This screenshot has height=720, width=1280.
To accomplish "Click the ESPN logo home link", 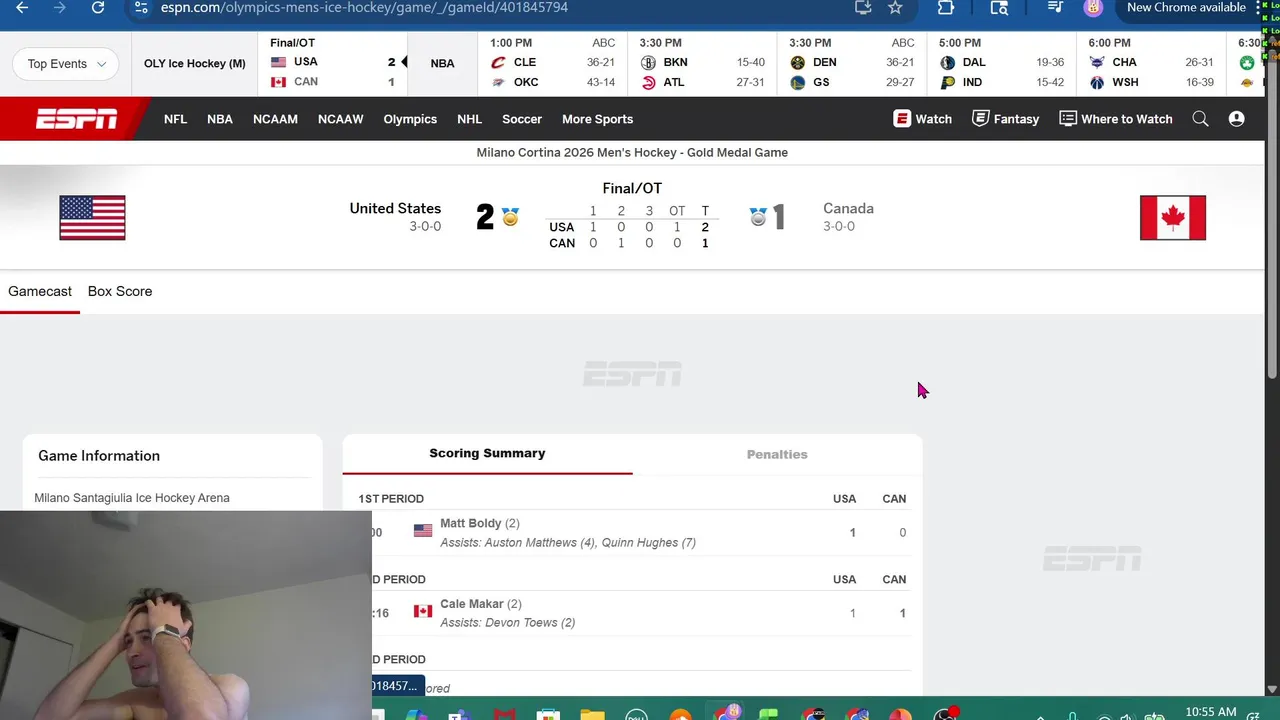I will coord(76,119).
